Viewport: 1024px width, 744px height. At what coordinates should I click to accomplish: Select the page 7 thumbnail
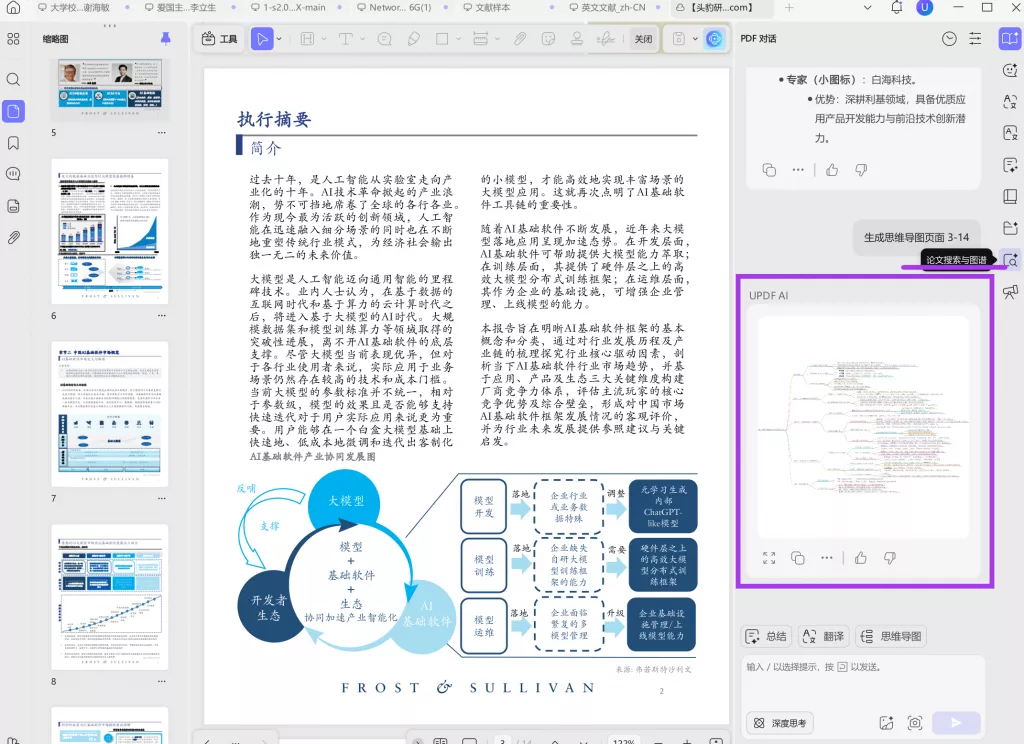pos(110,413)
